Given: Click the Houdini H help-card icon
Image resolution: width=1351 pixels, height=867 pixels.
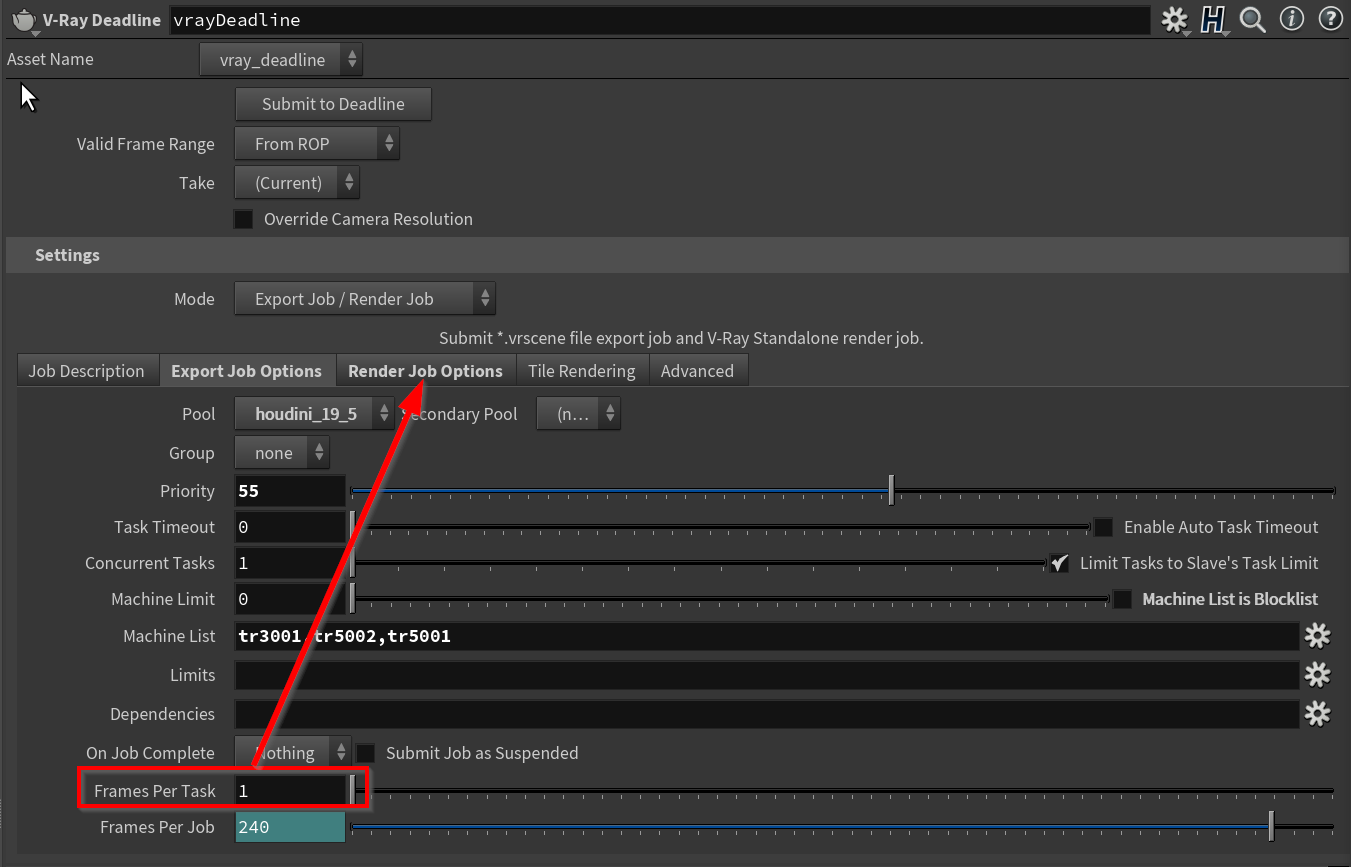Looking at the screenshot, I should [x=1214, y=20].
